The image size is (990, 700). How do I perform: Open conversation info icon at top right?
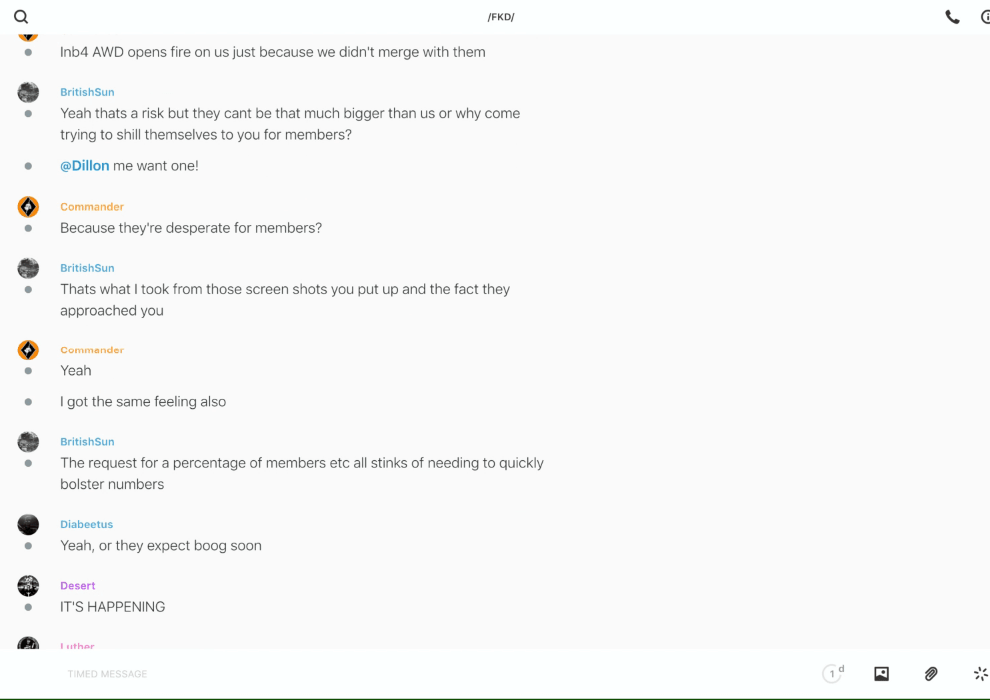984,17
